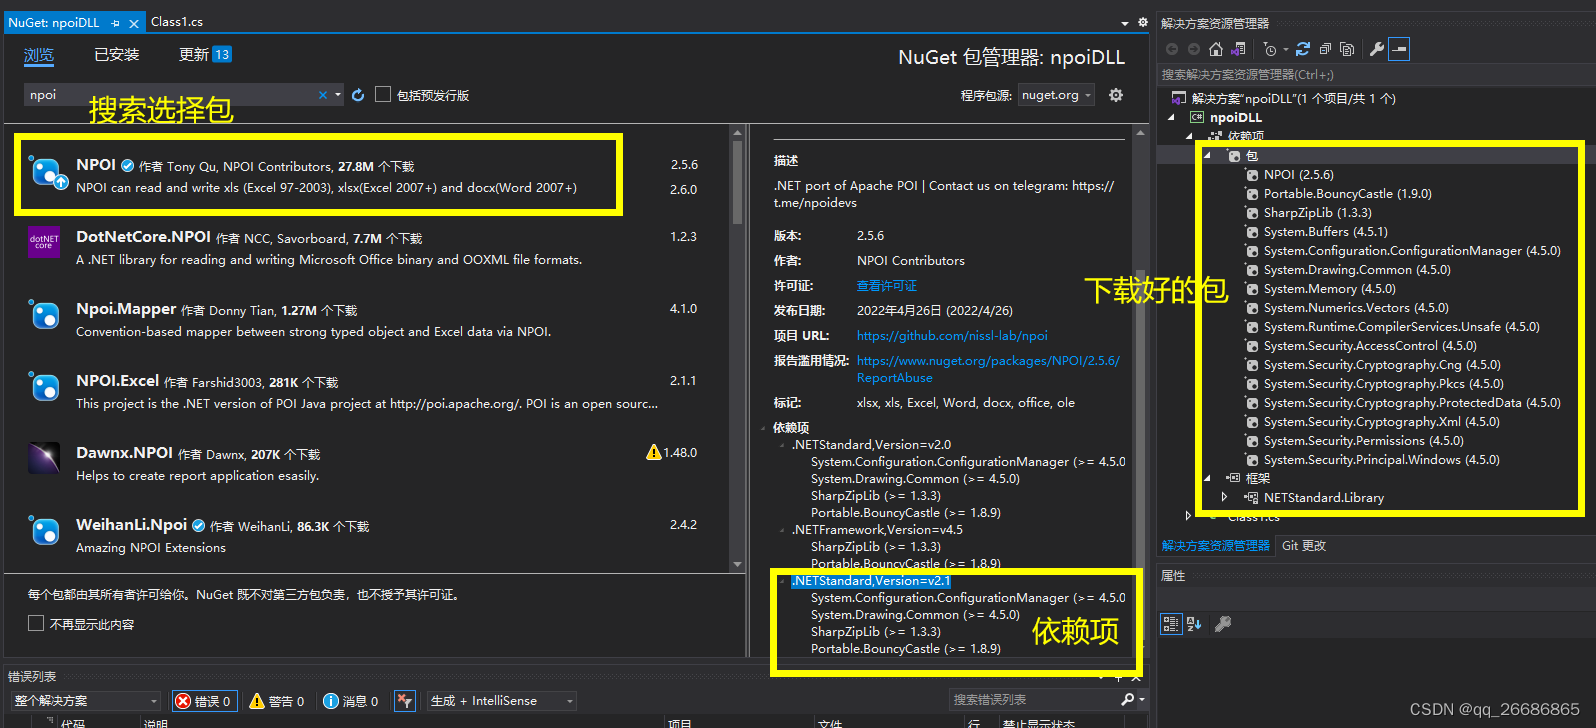Switch to Updates (更新) tab

coord(205,55)
